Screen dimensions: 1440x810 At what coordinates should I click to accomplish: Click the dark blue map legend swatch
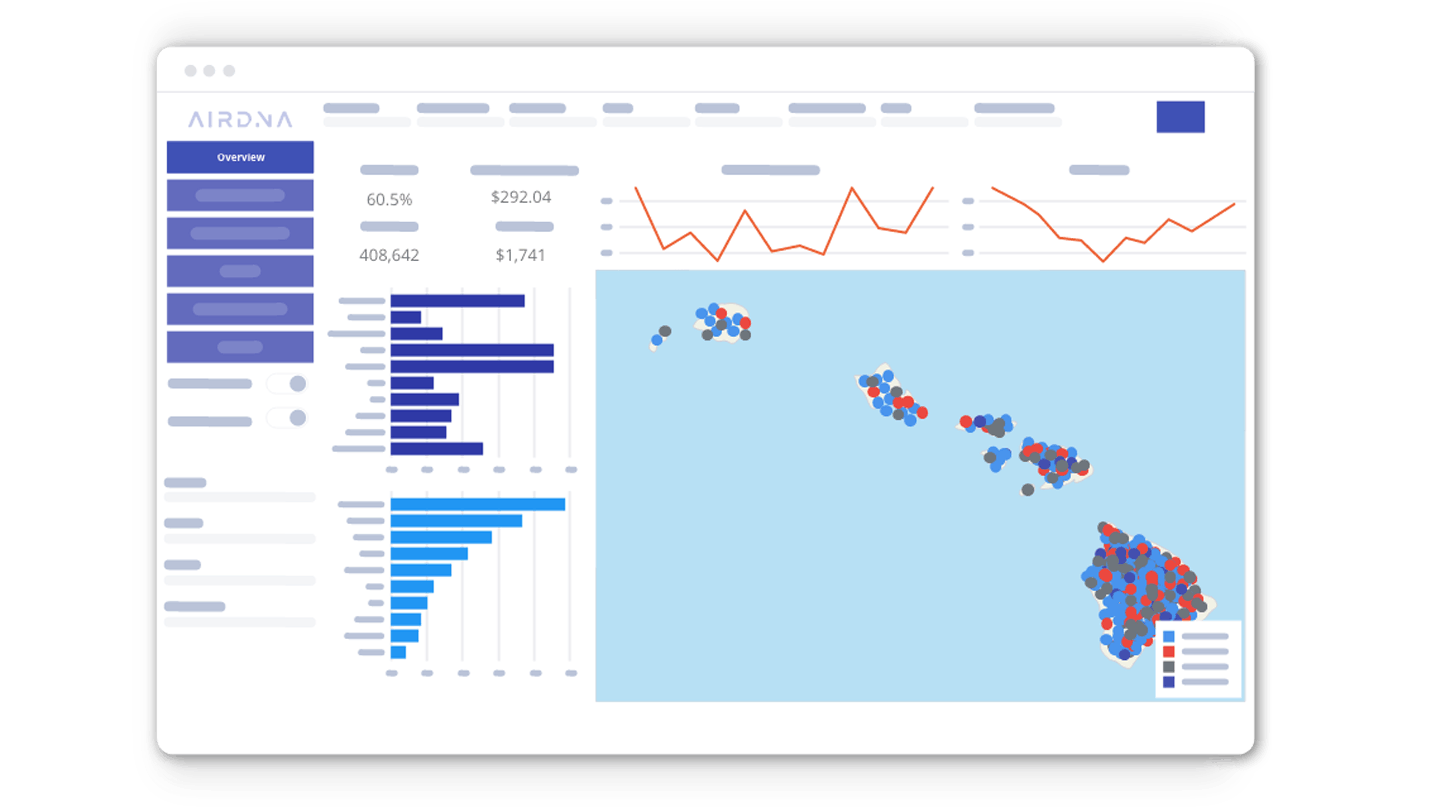tap(1168, 682)
